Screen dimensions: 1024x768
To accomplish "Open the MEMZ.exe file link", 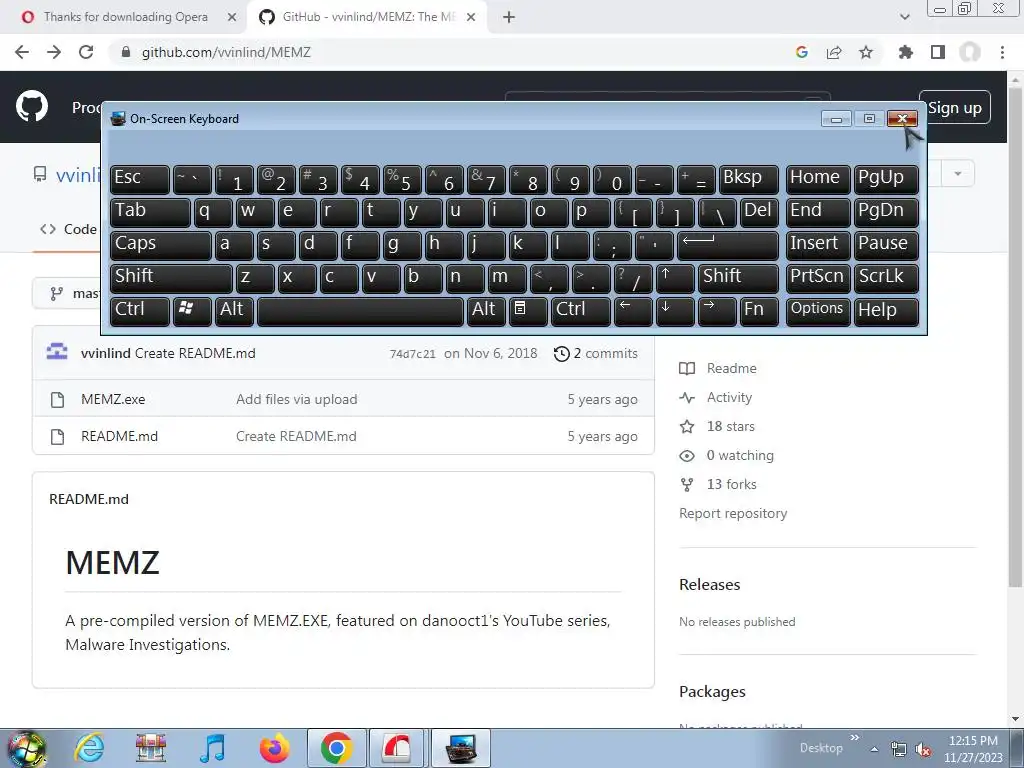I will pyautogui.click(x=113, y=400).
